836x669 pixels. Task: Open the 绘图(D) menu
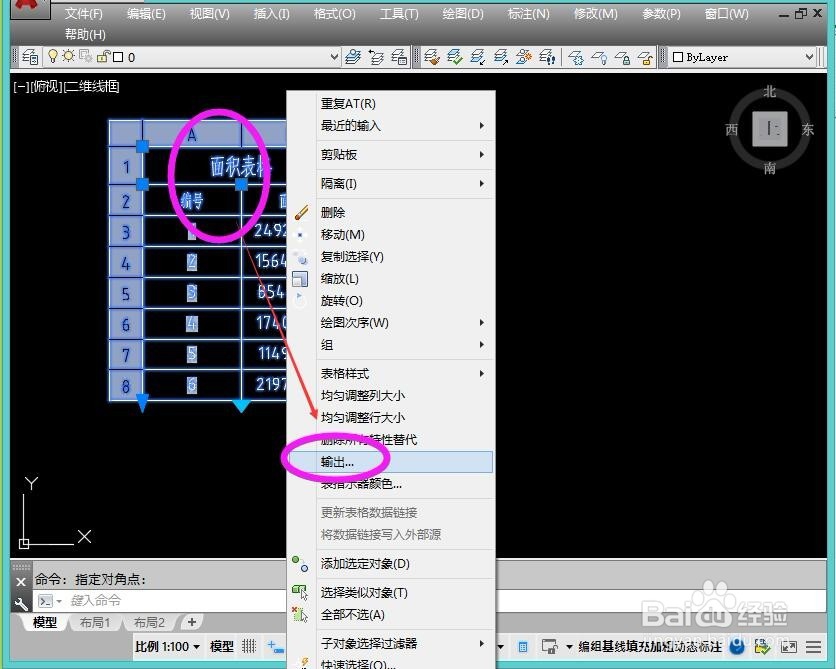click(463, 13)
